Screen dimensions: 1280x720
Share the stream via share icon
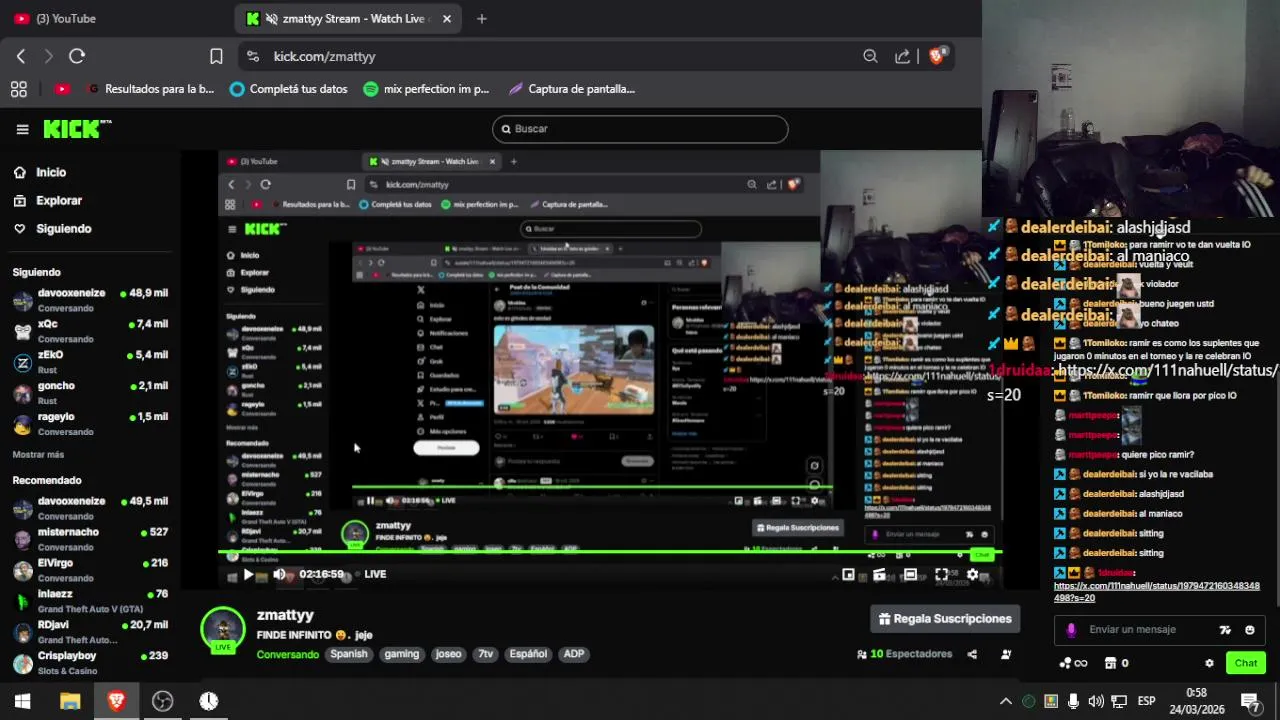(x=972, y=654)
